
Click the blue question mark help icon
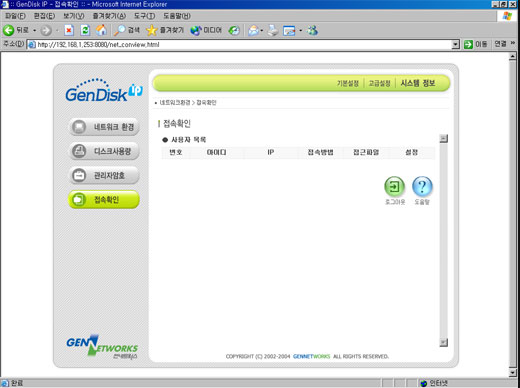tap(422, 186)
